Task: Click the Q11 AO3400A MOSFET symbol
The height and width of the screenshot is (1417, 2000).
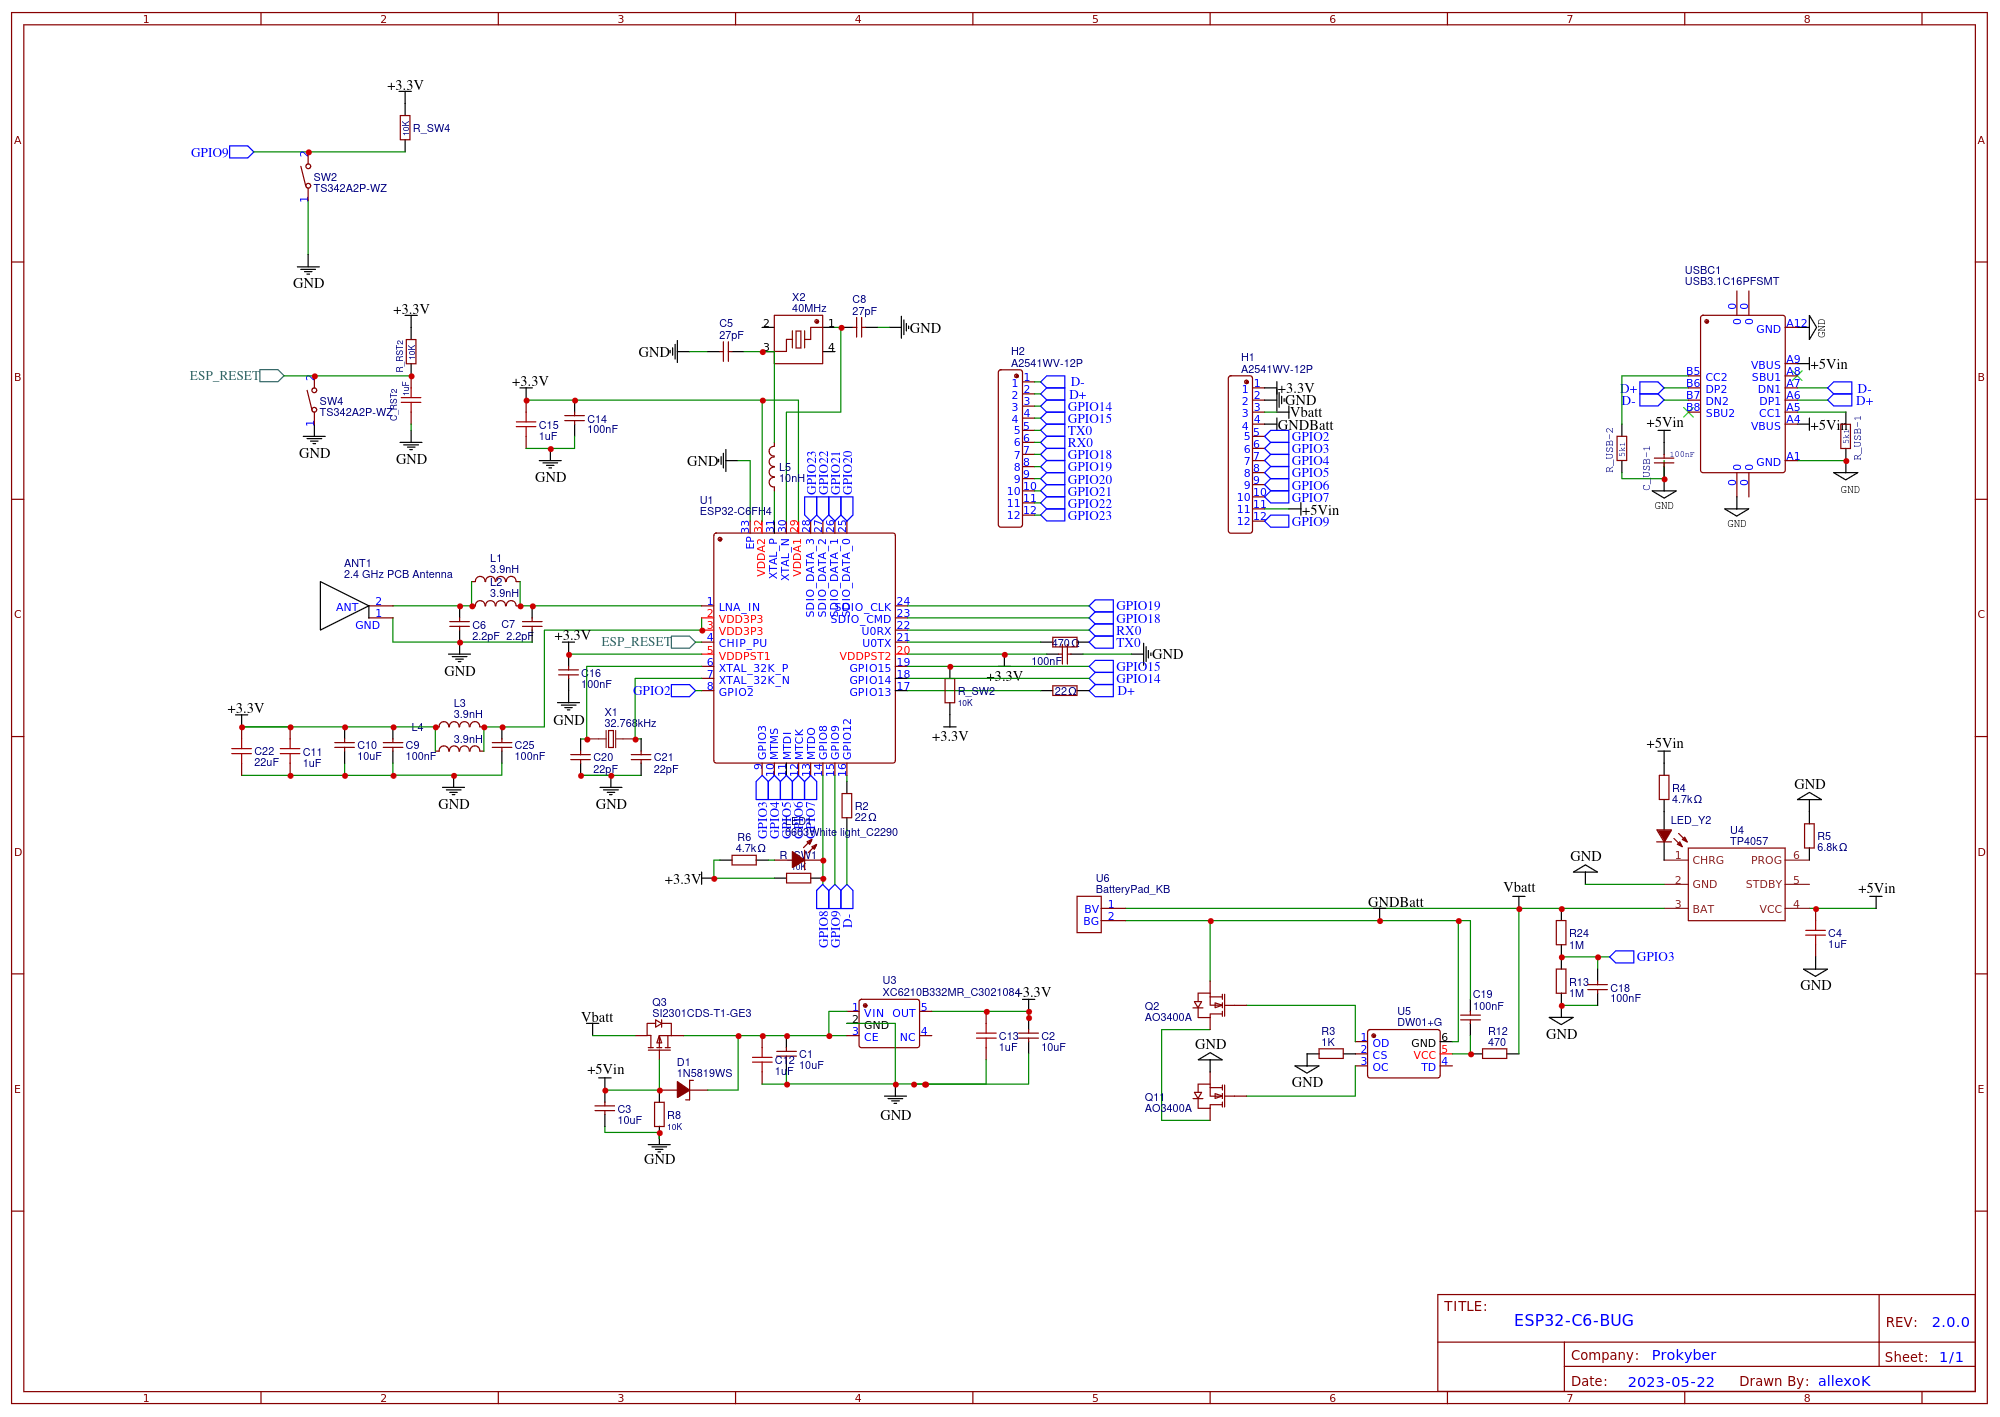Action: pos(1210,1095)
